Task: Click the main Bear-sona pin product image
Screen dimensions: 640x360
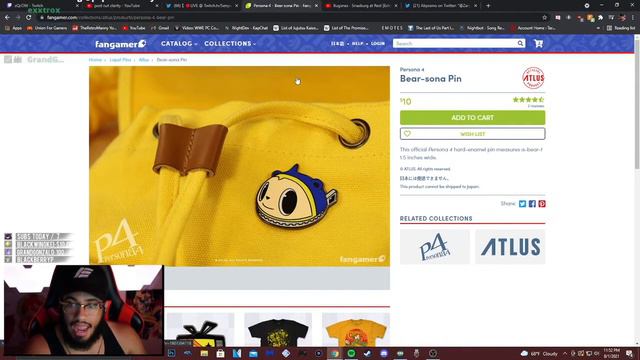Action: [239, 166]
